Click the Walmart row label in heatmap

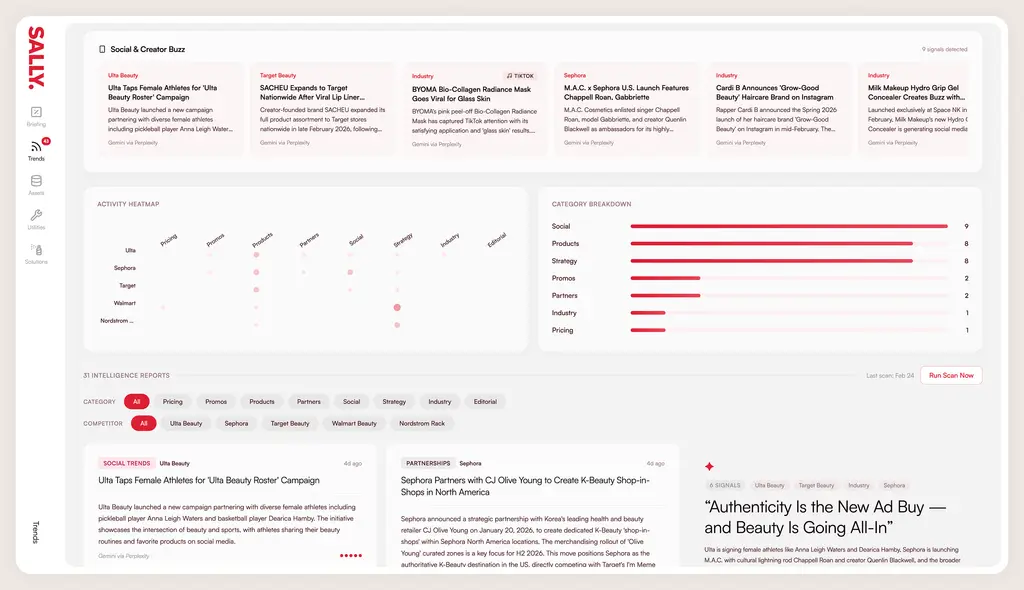pyautogui.click(x=125, y=303)
